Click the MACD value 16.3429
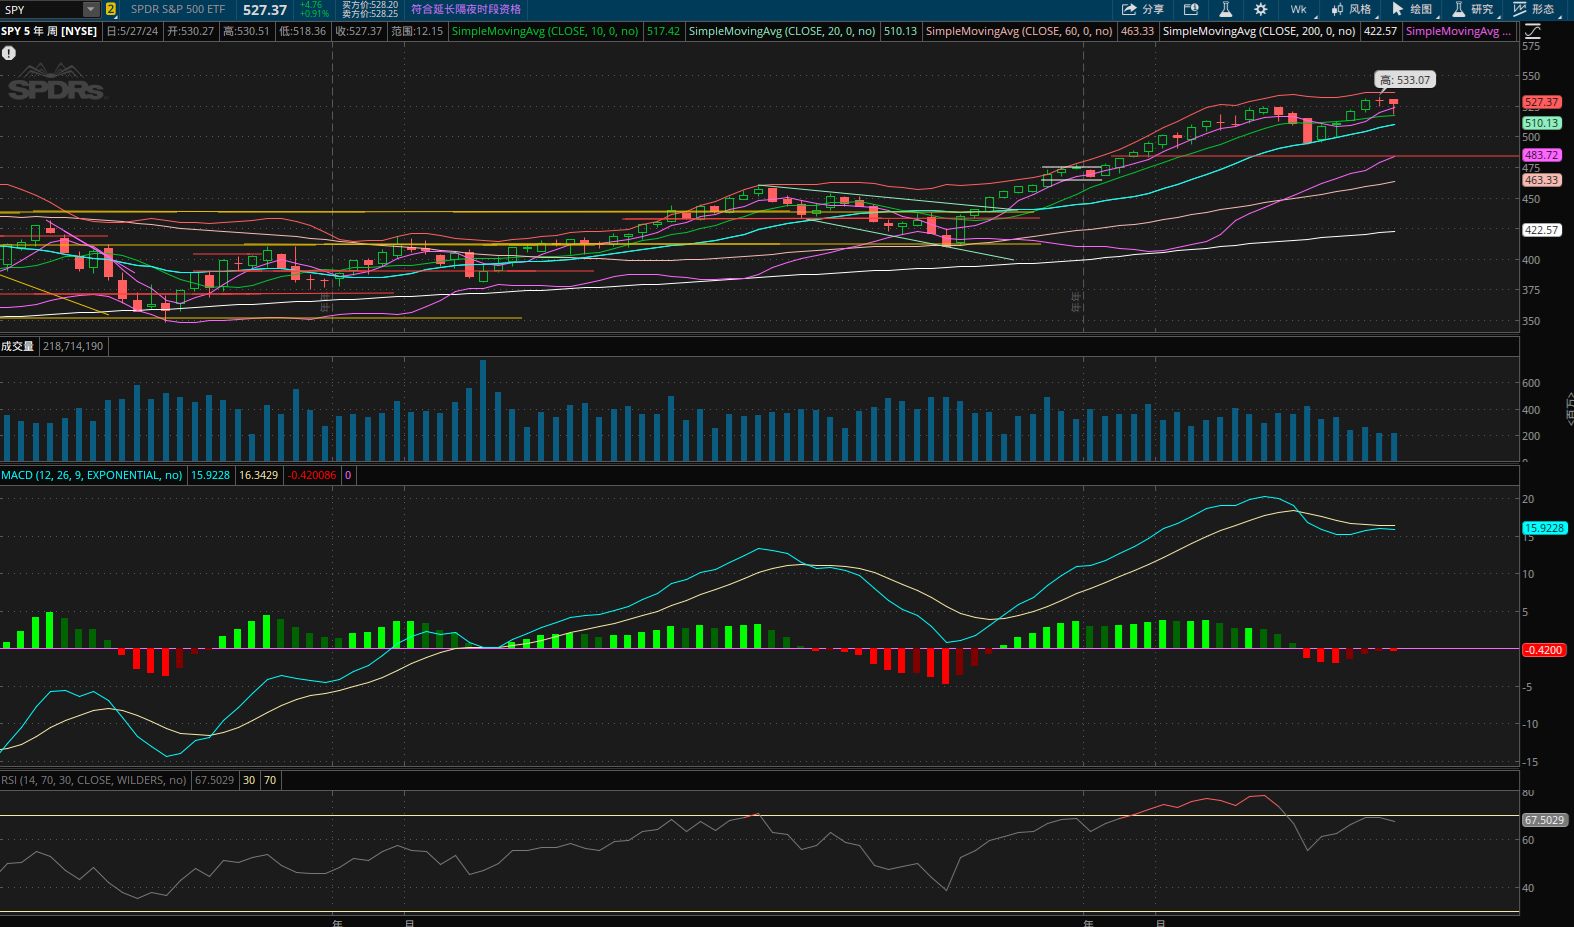1574x927 pixels. point(259,475)
